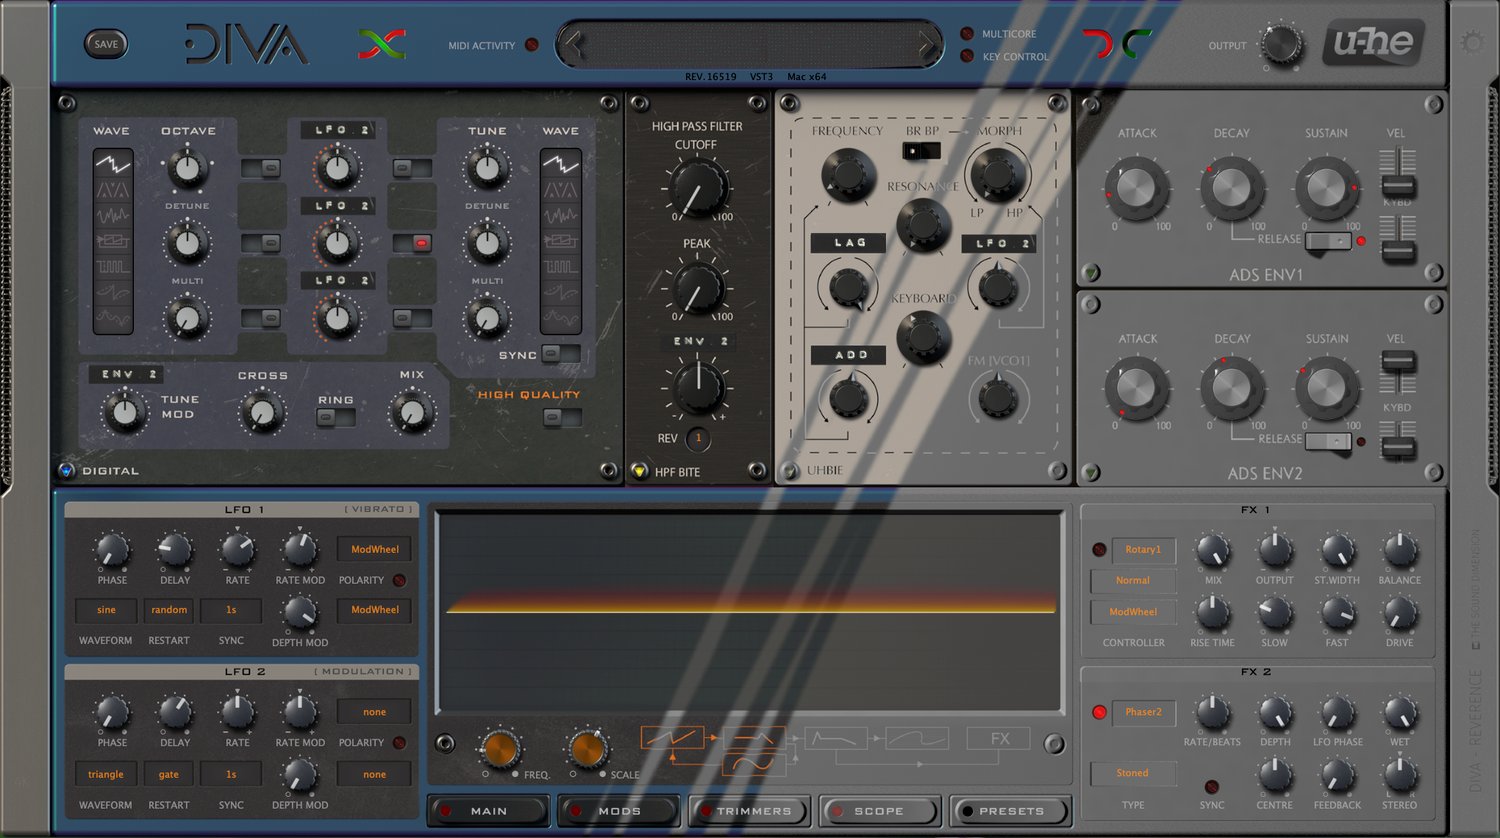Image resolution: width=1500 pixels, height=838 pixels.
Task: Click the u-he logo
Action: click(x=1373, y=44)
